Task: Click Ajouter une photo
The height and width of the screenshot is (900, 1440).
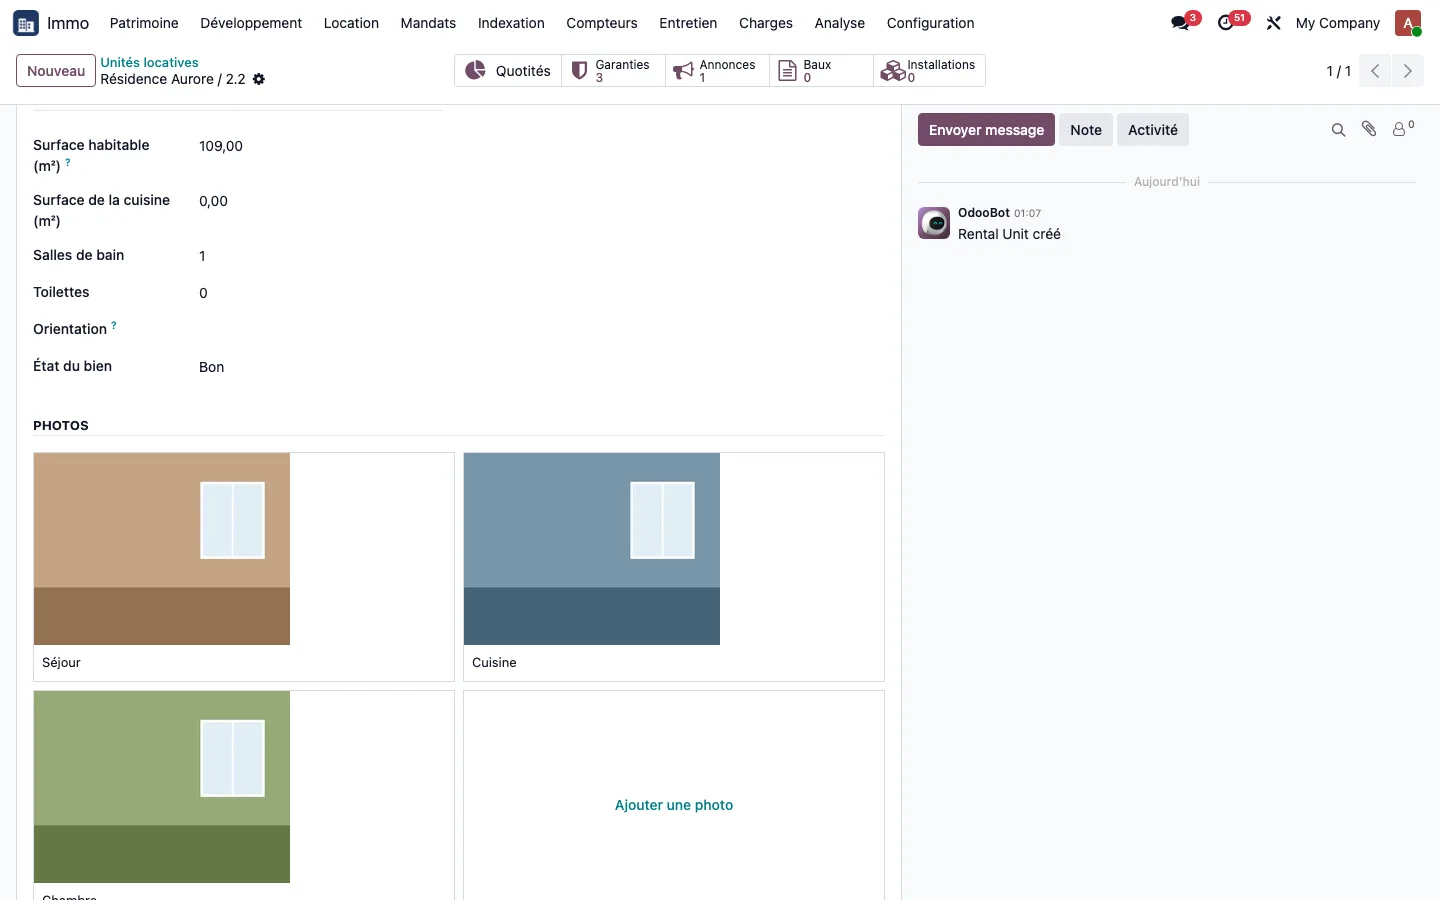Action: point(674,805)
